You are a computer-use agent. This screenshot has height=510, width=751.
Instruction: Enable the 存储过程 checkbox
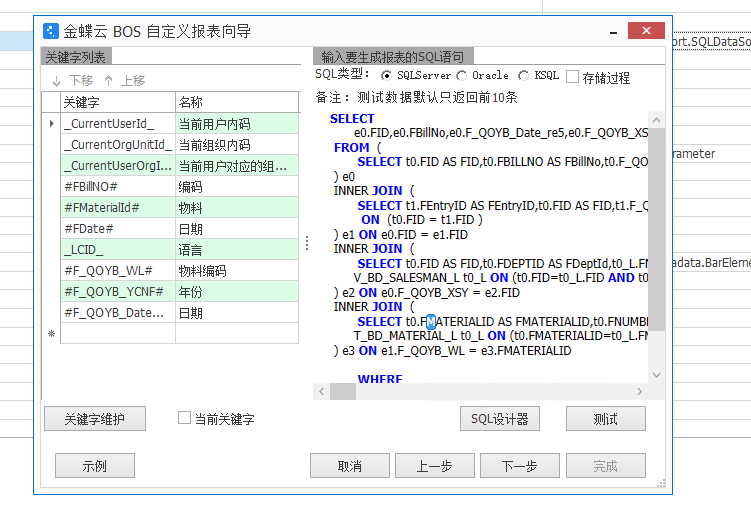click(x=573, y=77)
